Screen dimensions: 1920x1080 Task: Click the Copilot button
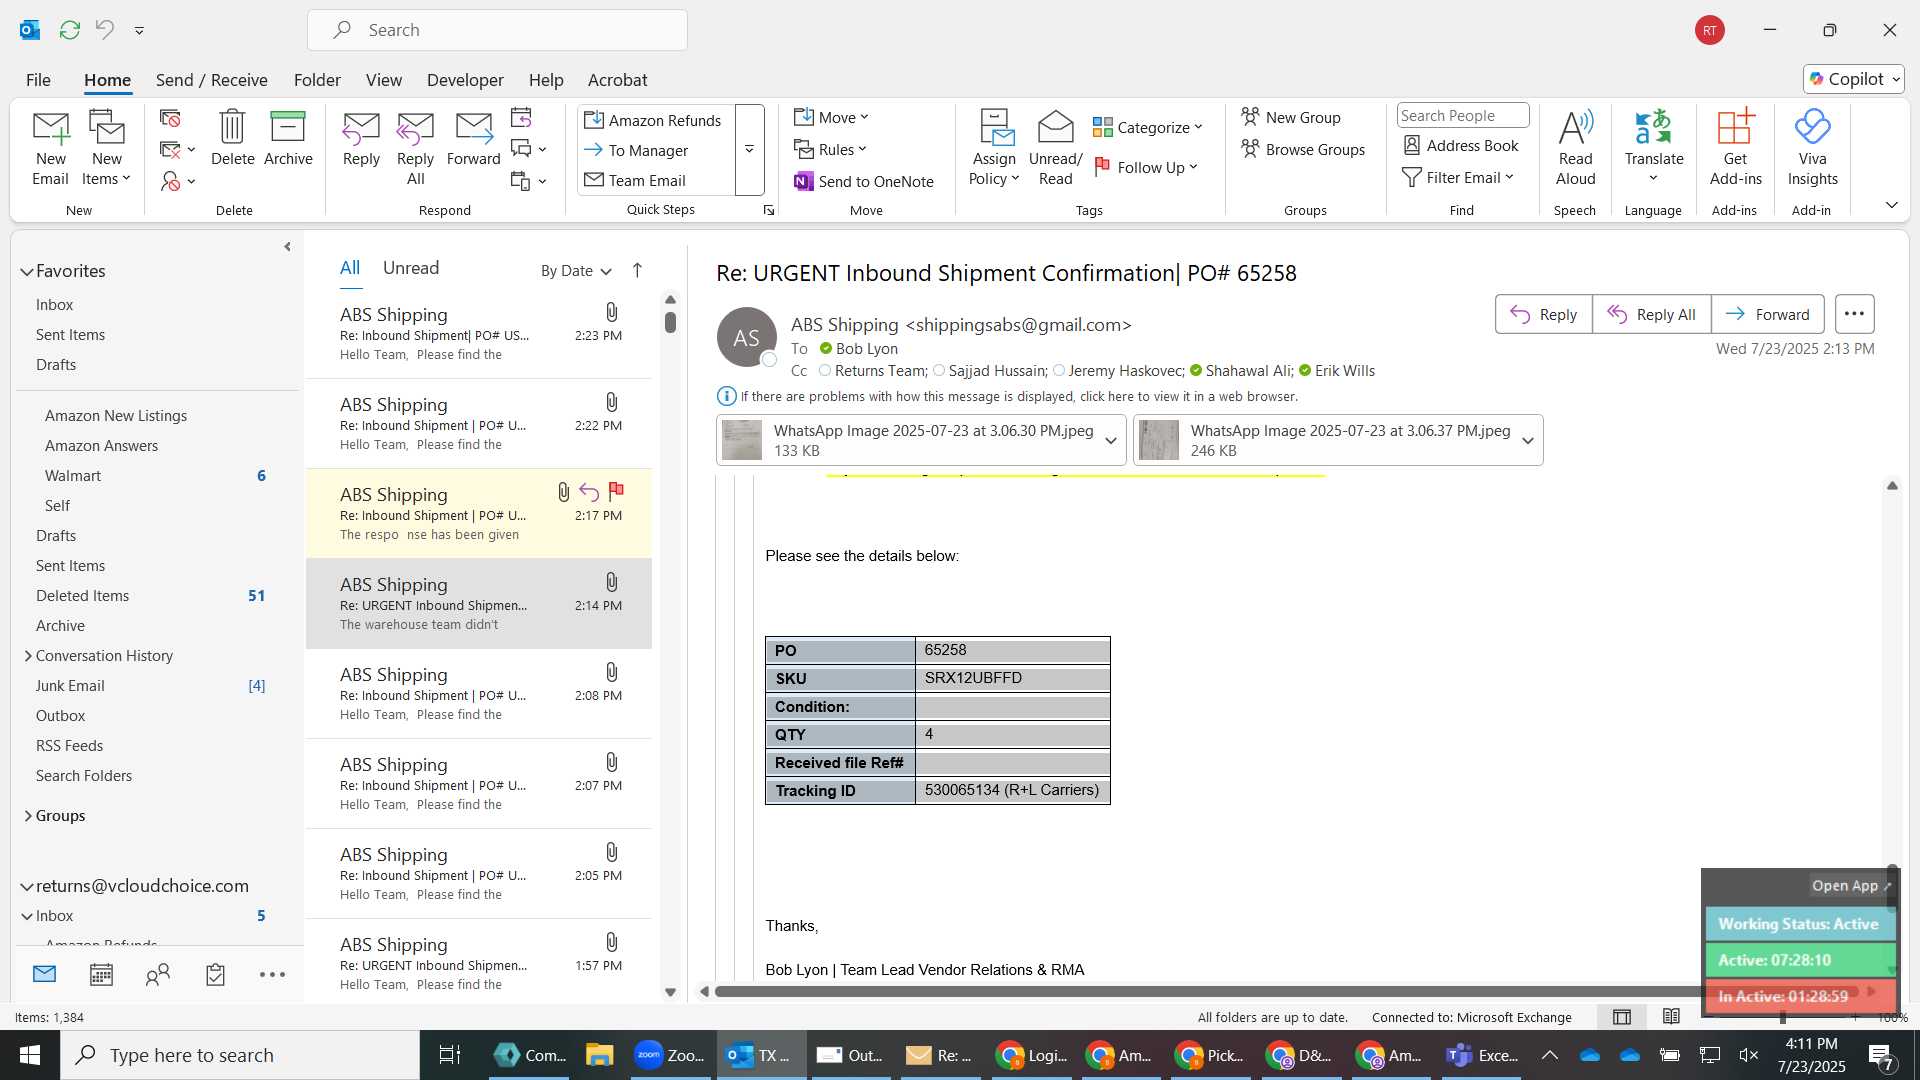[x=1854, y=79]
